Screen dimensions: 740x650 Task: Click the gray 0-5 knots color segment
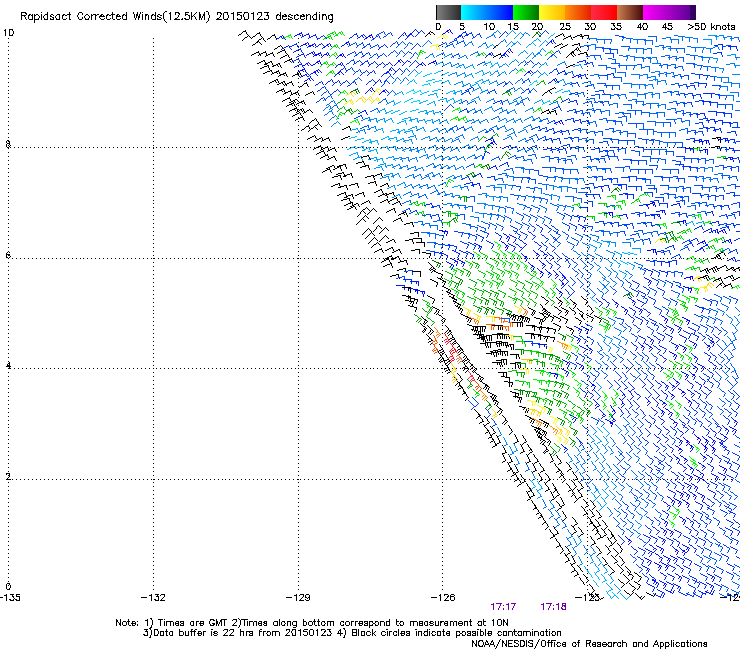point(448,12)
